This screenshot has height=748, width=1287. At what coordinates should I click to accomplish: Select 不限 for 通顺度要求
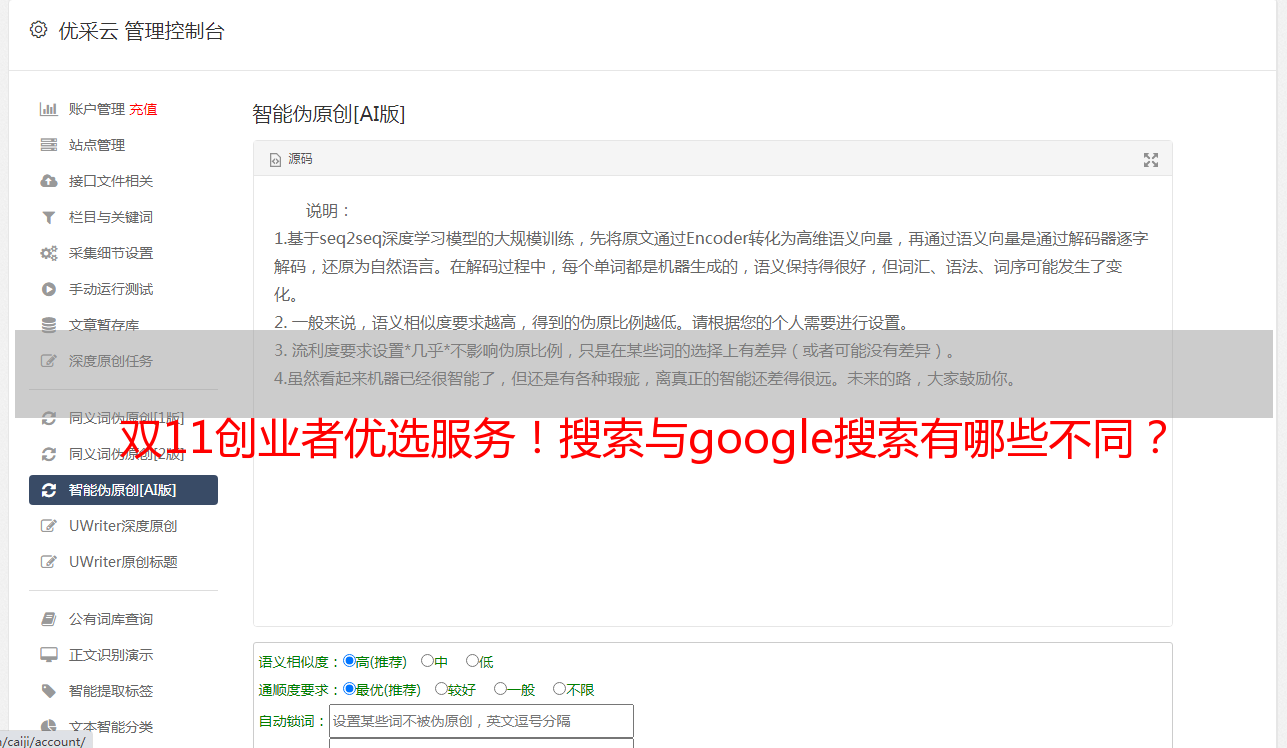tap(559, 689)
